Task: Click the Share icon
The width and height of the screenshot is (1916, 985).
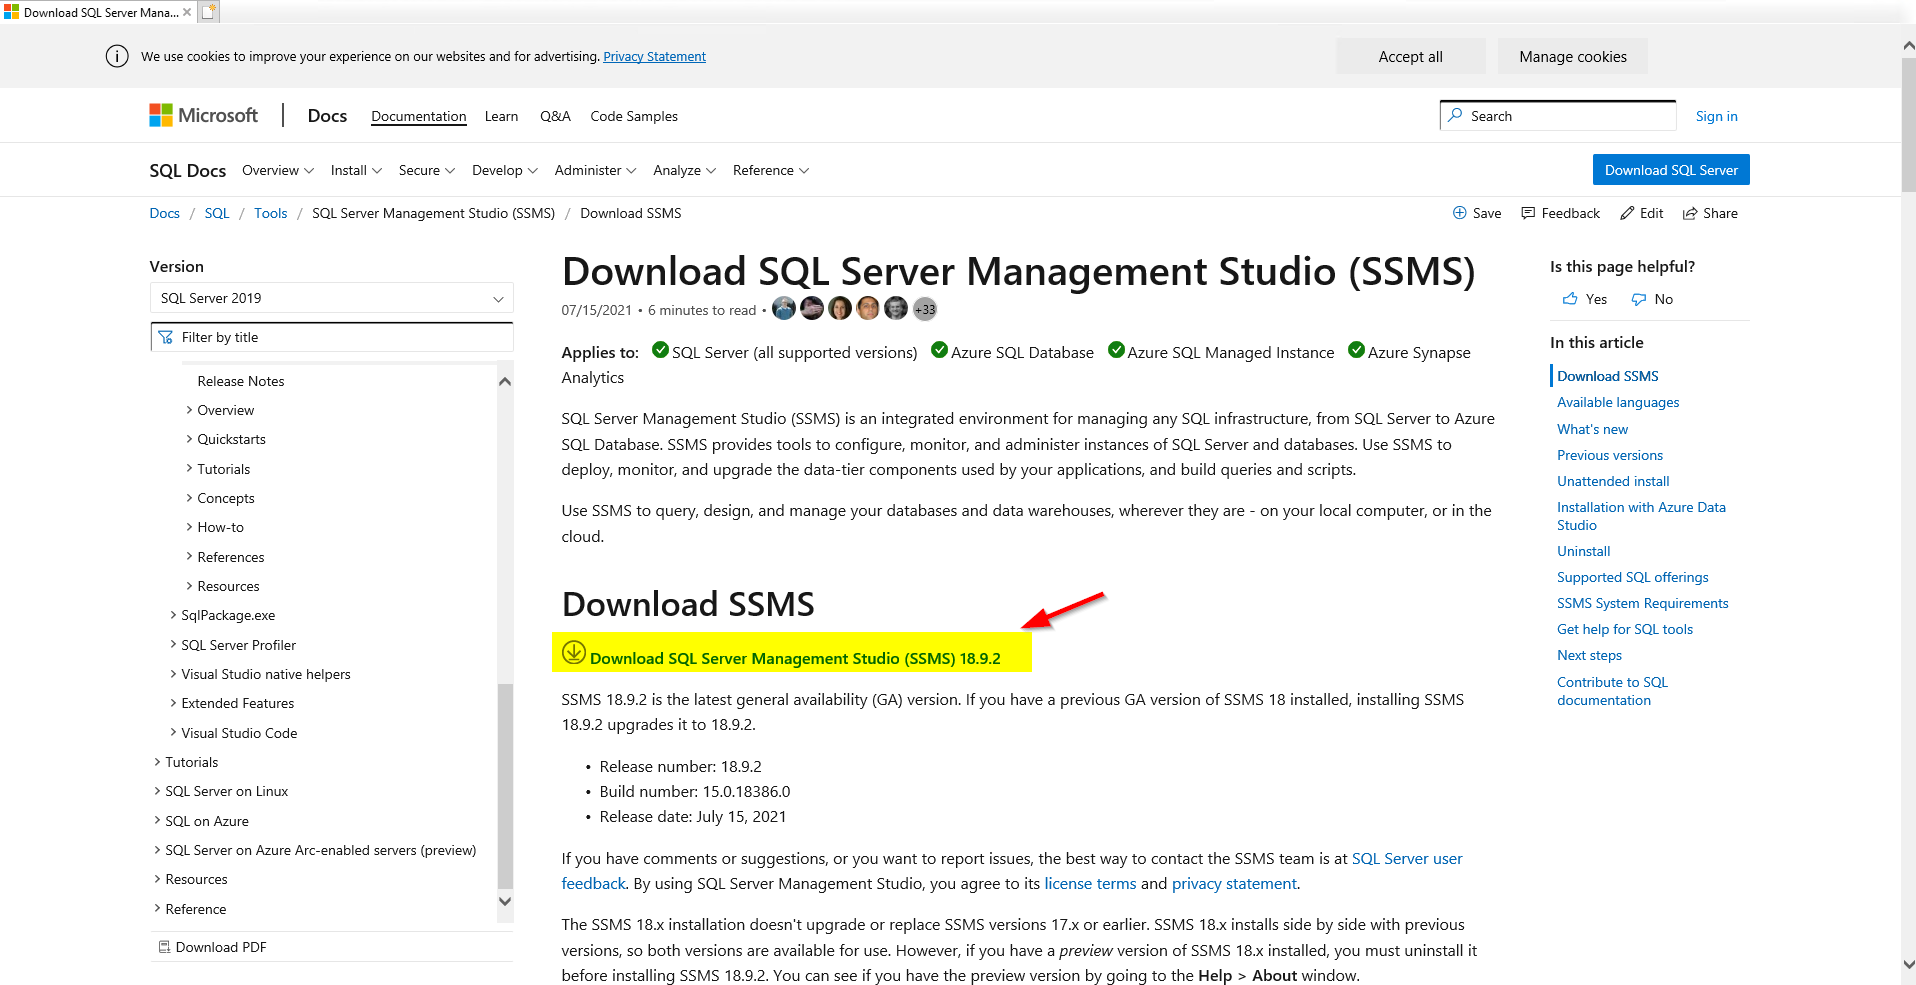Action: click(x=1690, y=213)
